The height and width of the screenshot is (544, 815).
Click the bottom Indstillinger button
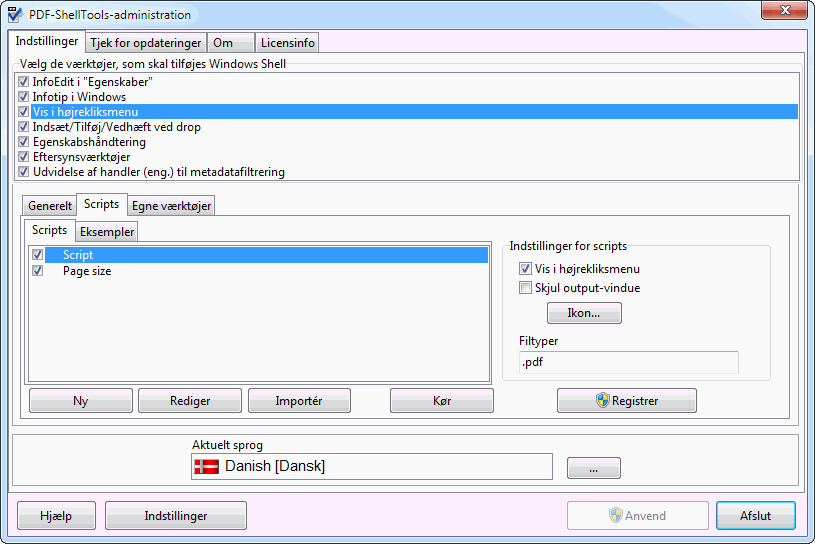pos(176,515)
